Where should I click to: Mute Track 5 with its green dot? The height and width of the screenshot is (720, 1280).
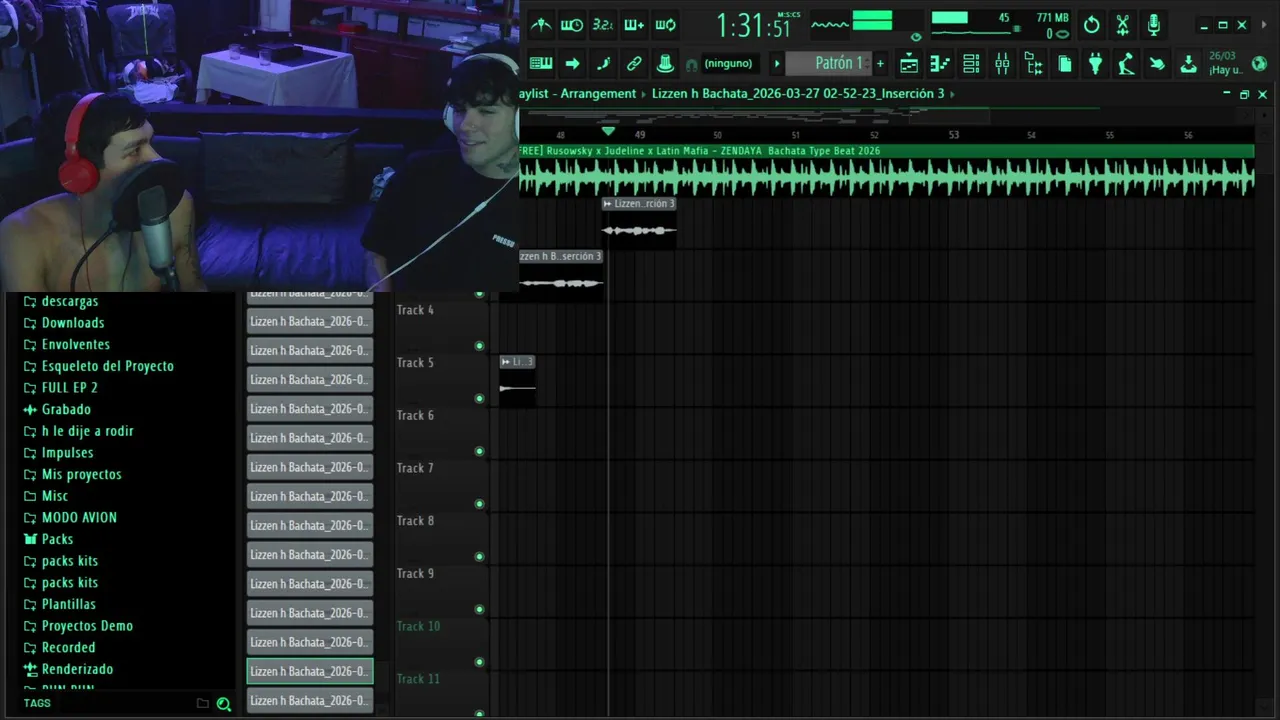(479, 398)
